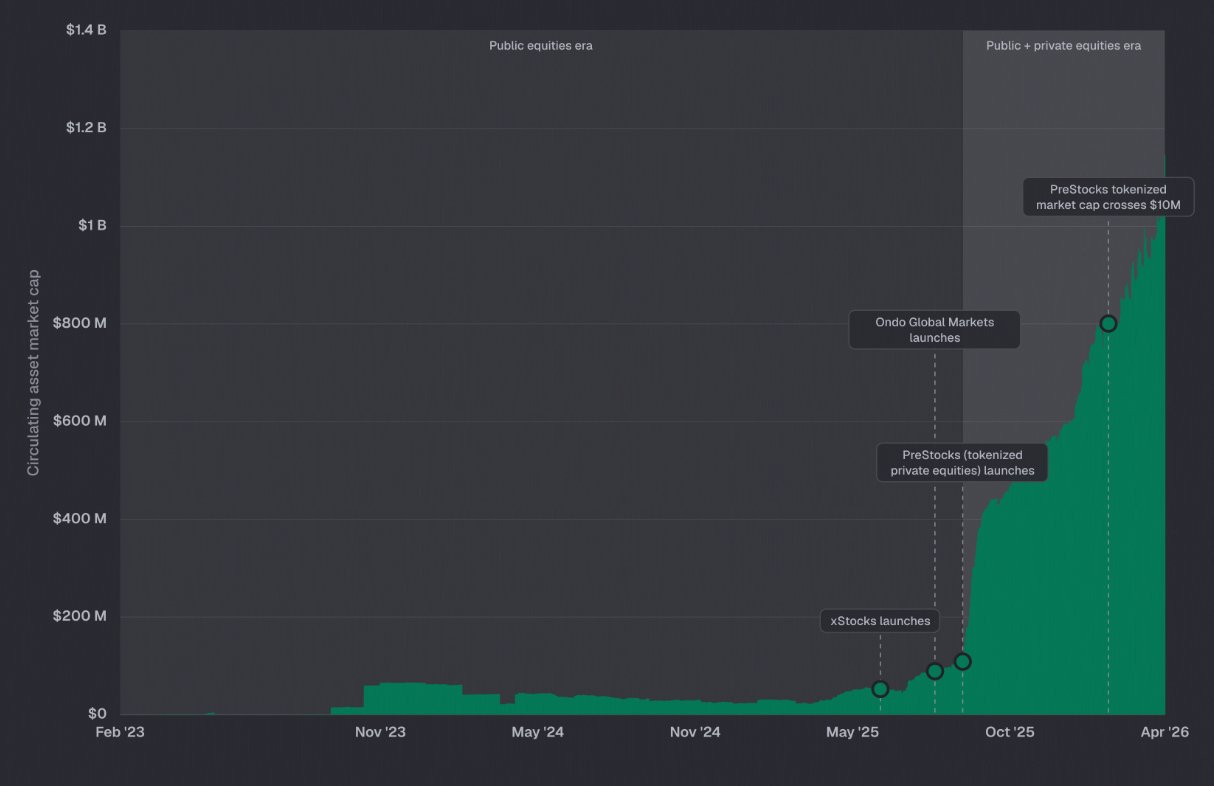The width and height of the screenshot is (1214, 786).
Task: Click the PreStocks $10M crossing circle marker
Action: (x=1108, y=323)
